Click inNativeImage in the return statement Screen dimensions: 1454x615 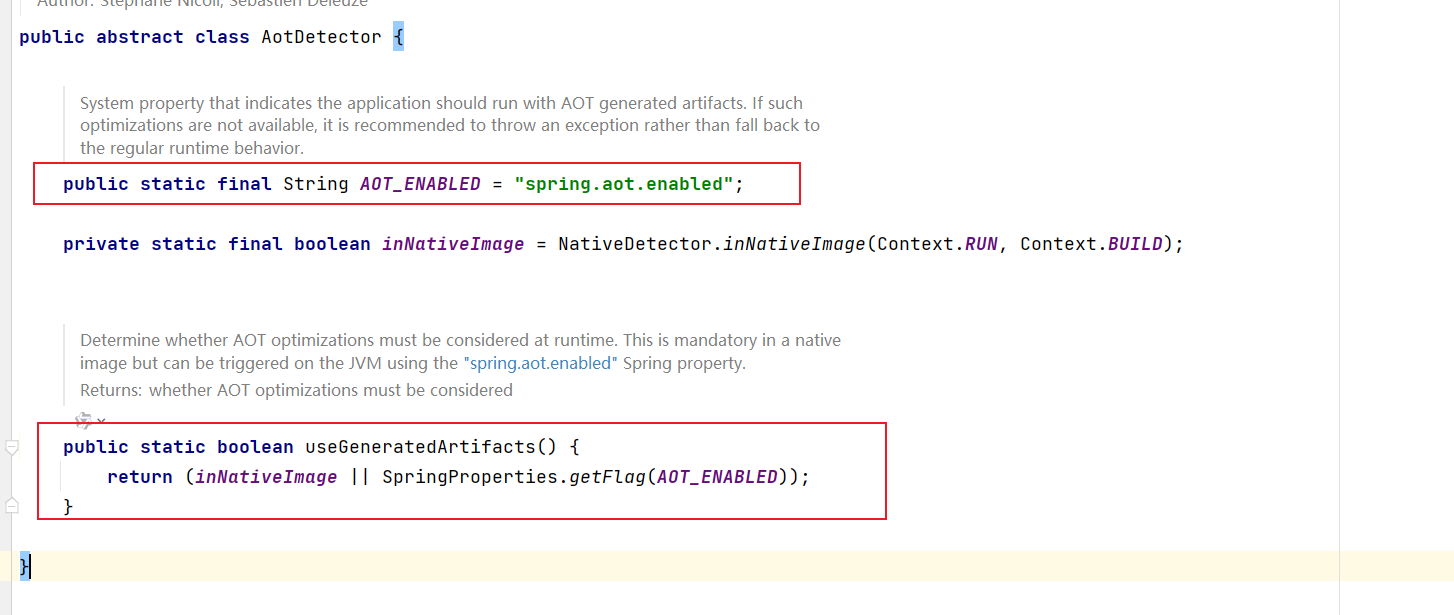[266, 477]
